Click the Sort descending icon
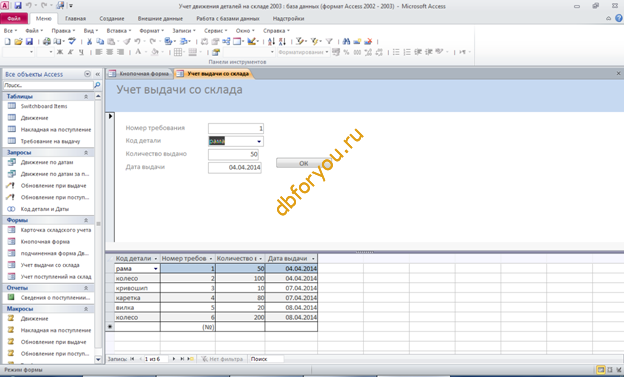The image size is (624, 377). click(x=282, y=41)
